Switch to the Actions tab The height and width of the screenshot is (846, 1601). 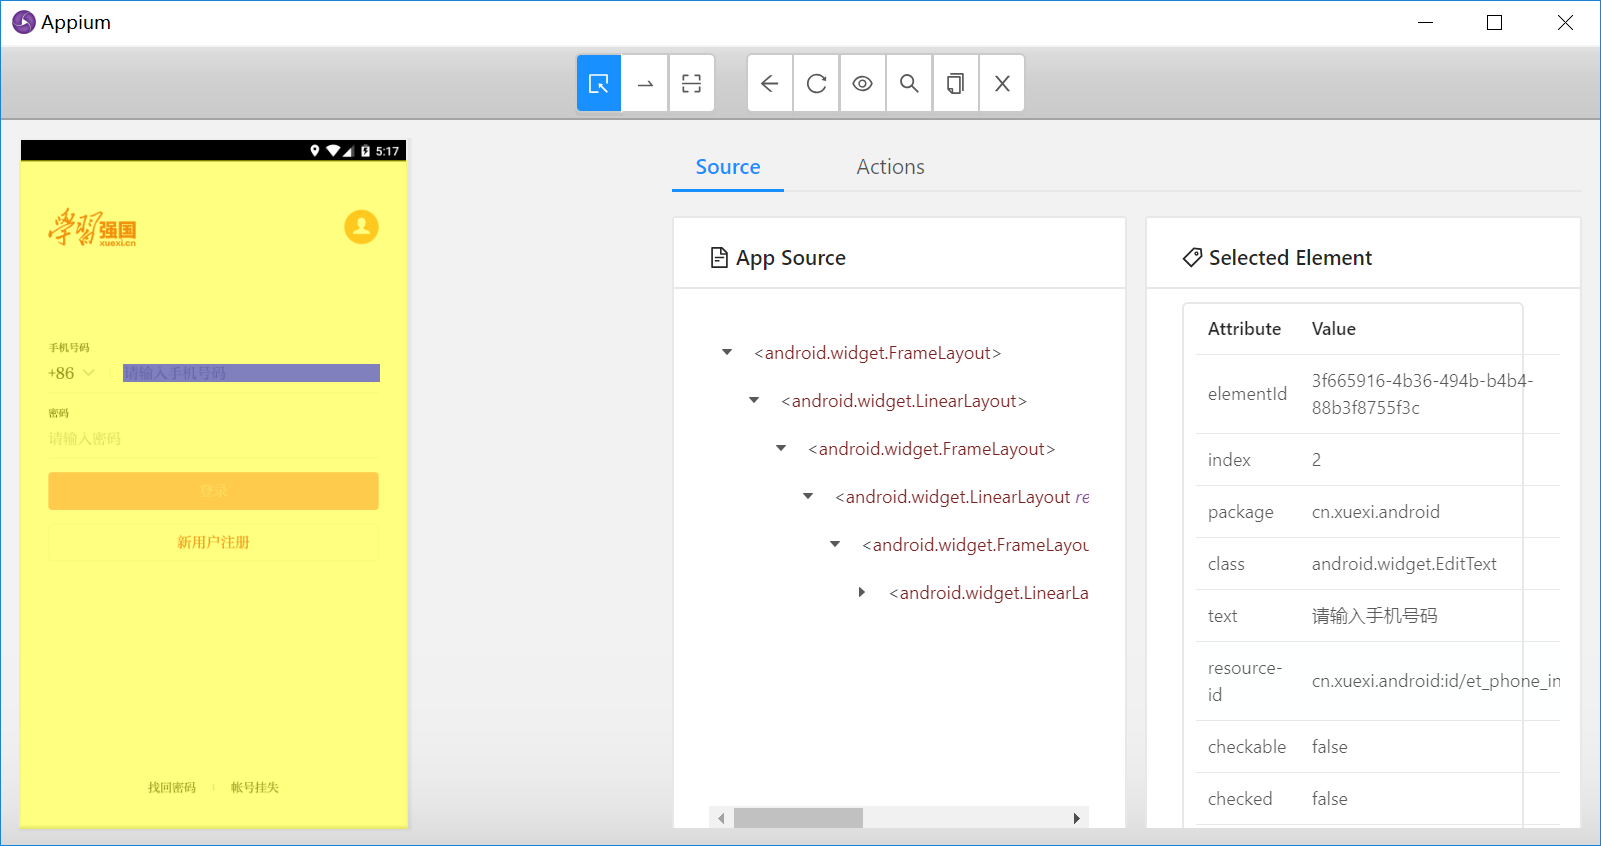click(890, 167)
